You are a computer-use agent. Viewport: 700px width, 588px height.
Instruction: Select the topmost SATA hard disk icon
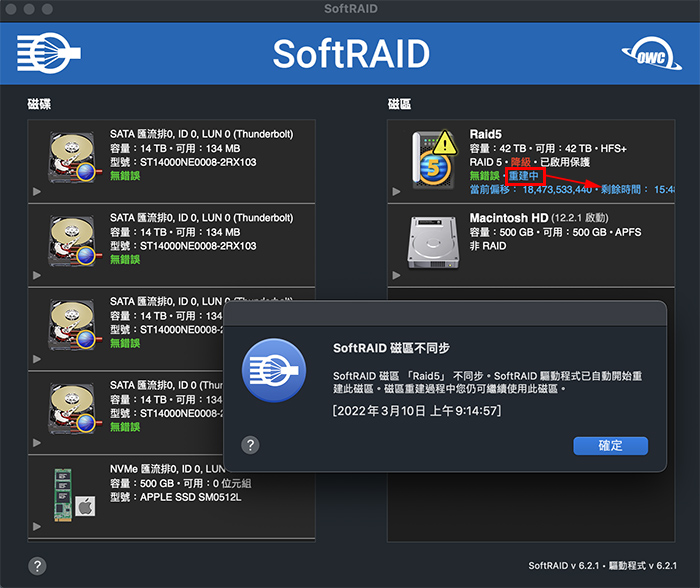coord(73,157)
